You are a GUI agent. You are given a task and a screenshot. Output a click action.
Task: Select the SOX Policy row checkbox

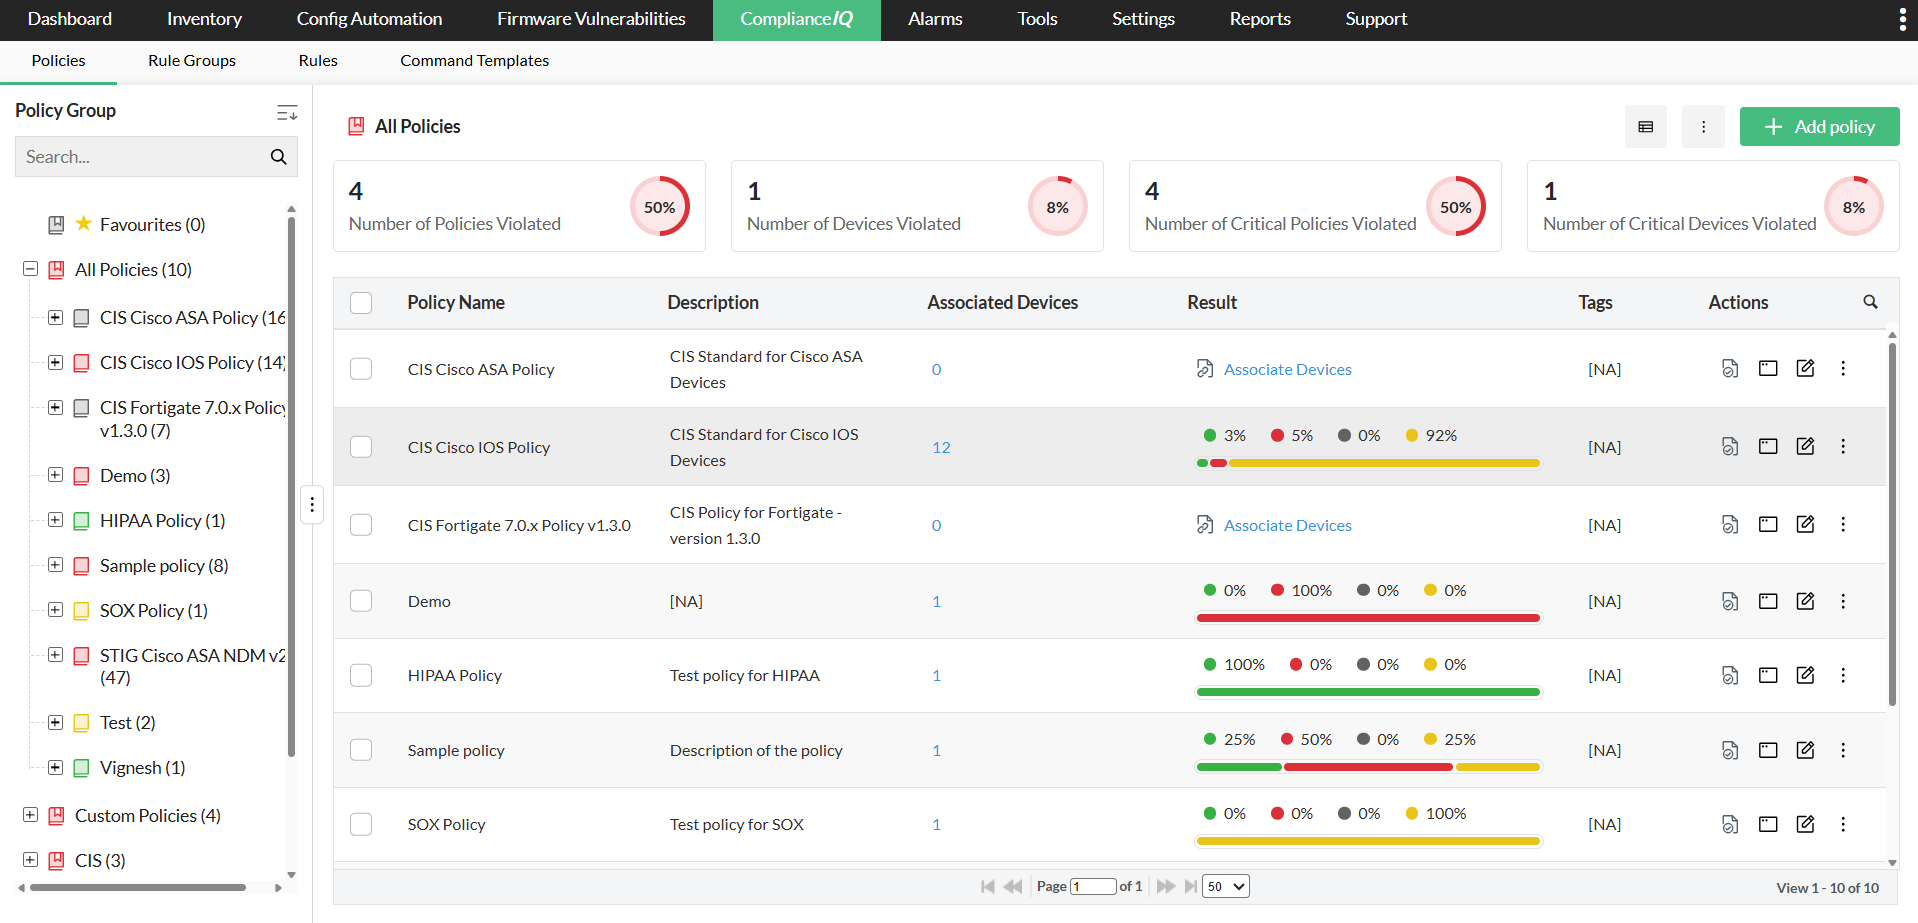click(x=361, y=824)
